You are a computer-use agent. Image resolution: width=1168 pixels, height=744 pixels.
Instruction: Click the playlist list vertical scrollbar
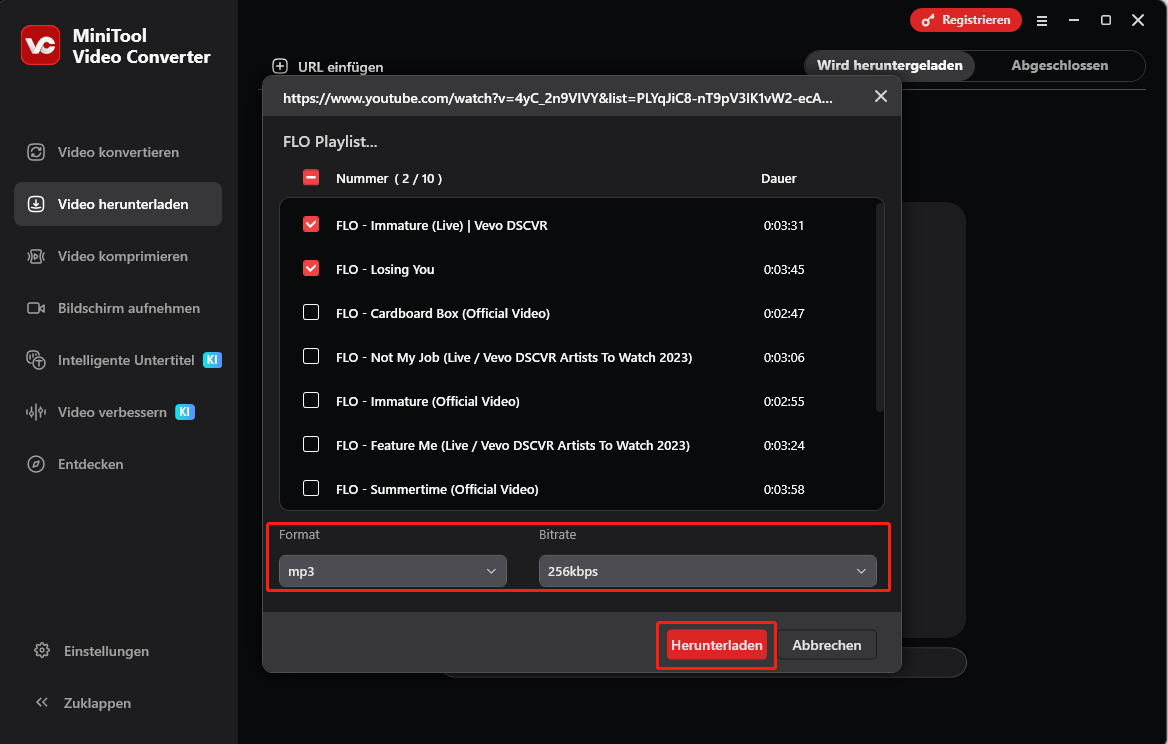880,307
